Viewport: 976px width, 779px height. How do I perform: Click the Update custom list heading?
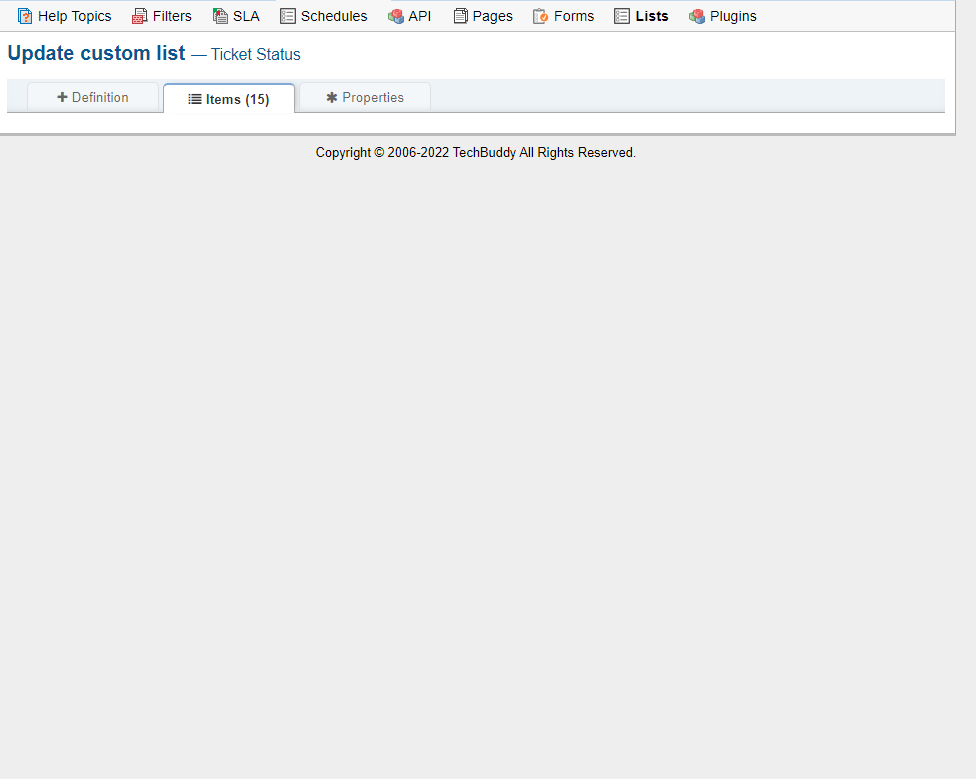(95, 53)
